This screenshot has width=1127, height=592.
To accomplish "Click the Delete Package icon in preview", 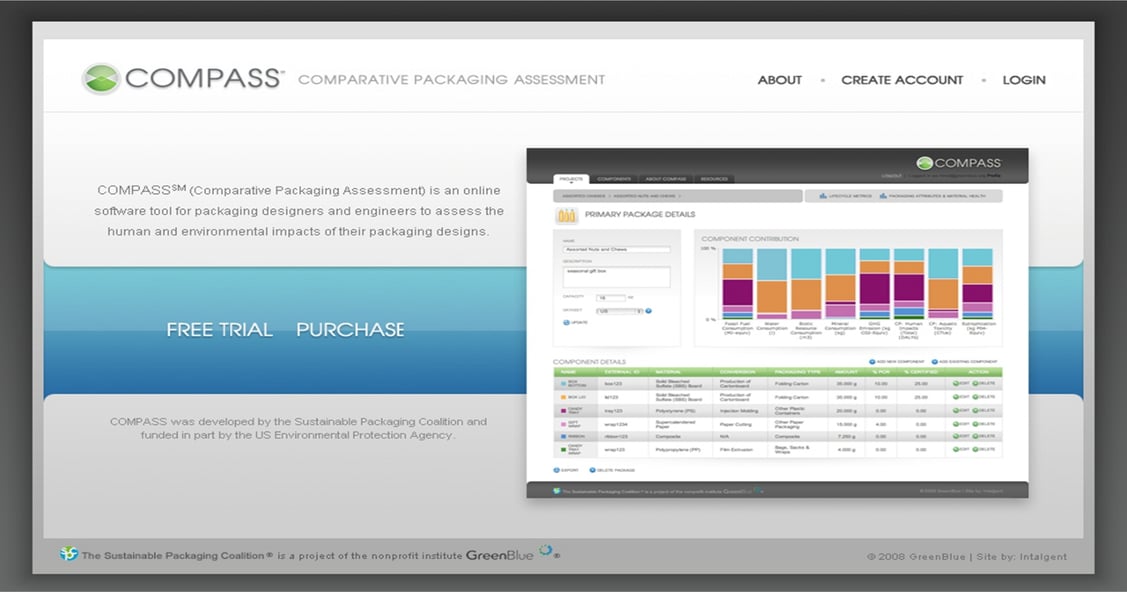I will point(592,470).
